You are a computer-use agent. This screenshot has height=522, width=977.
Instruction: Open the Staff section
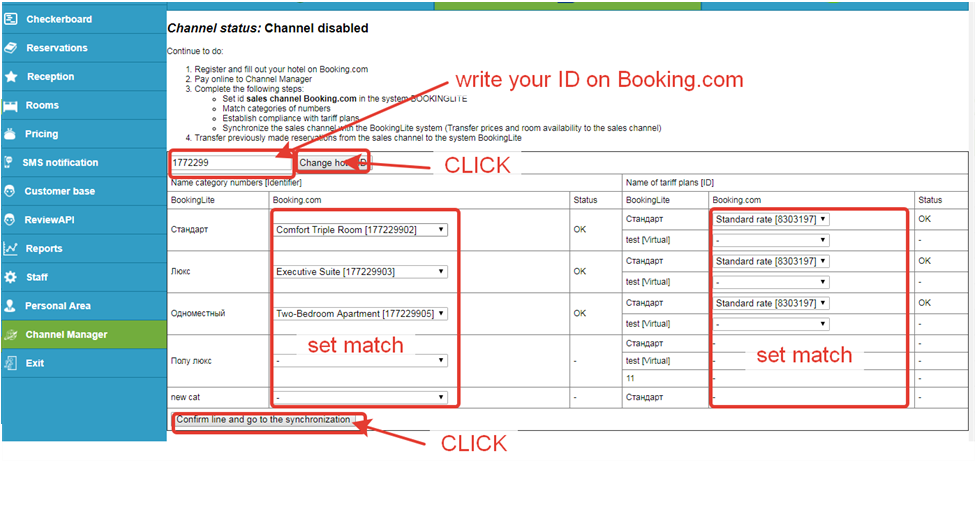click(84, 277)
